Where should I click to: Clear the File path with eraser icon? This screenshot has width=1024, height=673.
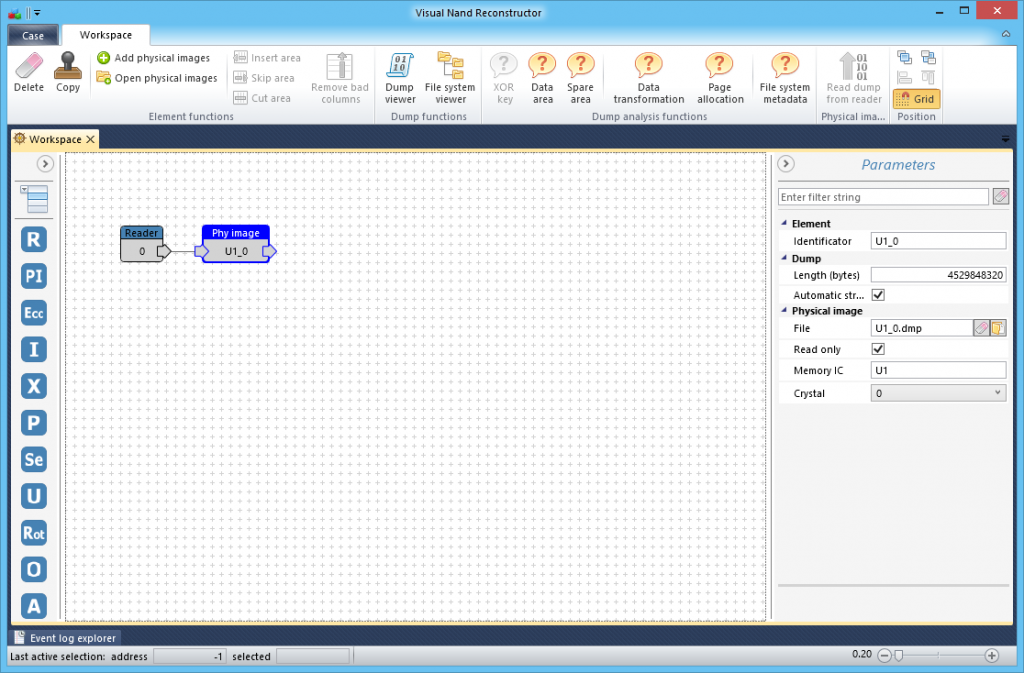click(x=981, y=328)
